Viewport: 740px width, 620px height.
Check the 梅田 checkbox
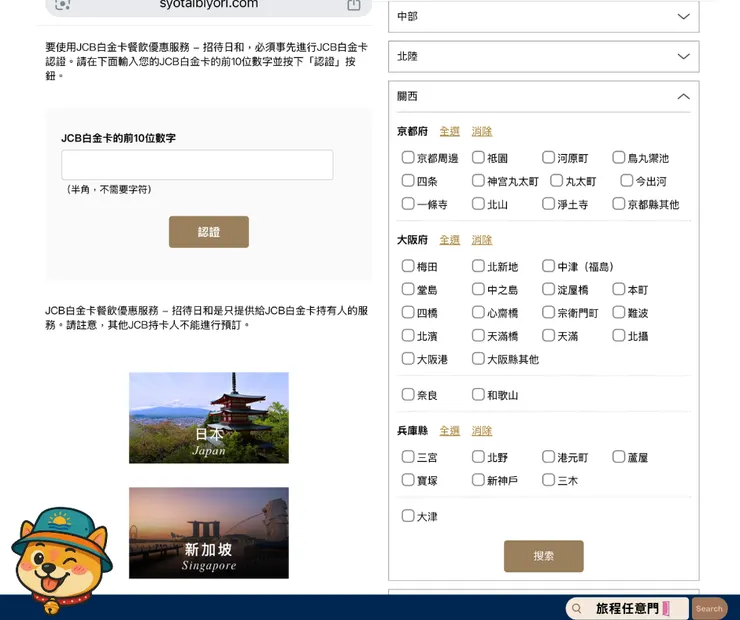pyautogui.click(x=408, y=266)
